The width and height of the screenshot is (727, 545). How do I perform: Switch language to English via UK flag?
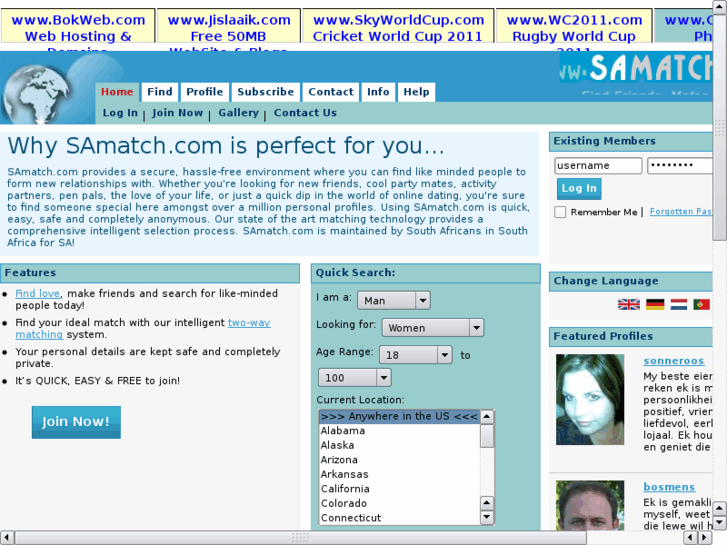coord(629,304)
